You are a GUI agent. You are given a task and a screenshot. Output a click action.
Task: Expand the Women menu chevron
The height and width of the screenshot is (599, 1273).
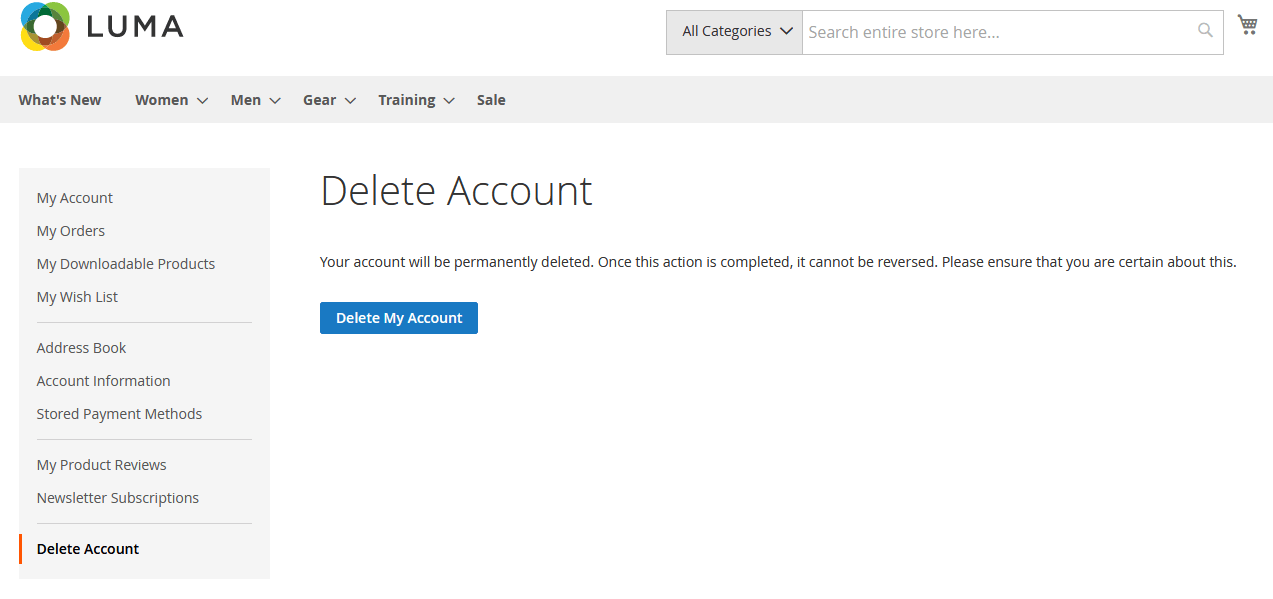tap(202, 100)
